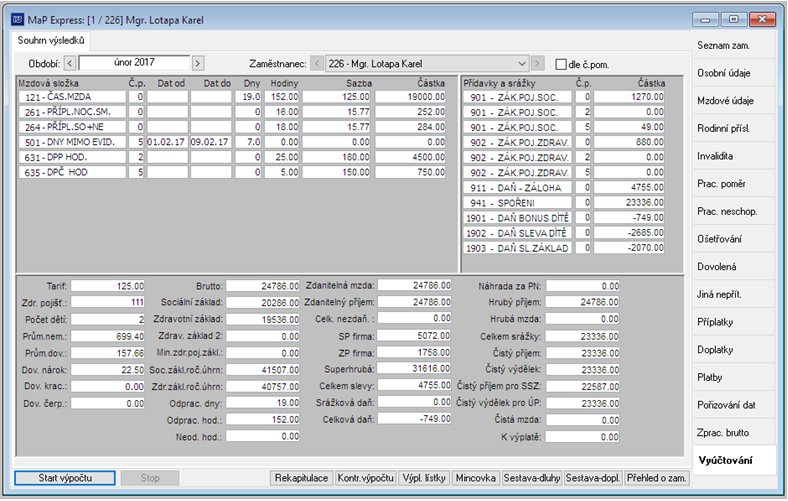Select the '121 - ČAS.MZDA' row
The image size is (788, 501).
coord(232,96)
